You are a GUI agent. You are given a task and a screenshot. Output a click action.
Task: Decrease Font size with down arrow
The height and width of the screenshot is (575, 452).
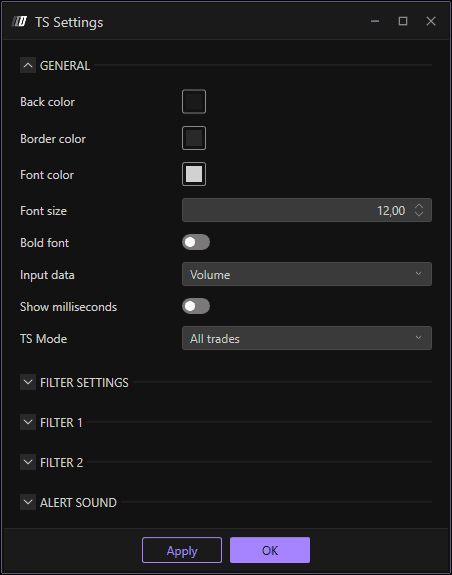tap(419, 214)
